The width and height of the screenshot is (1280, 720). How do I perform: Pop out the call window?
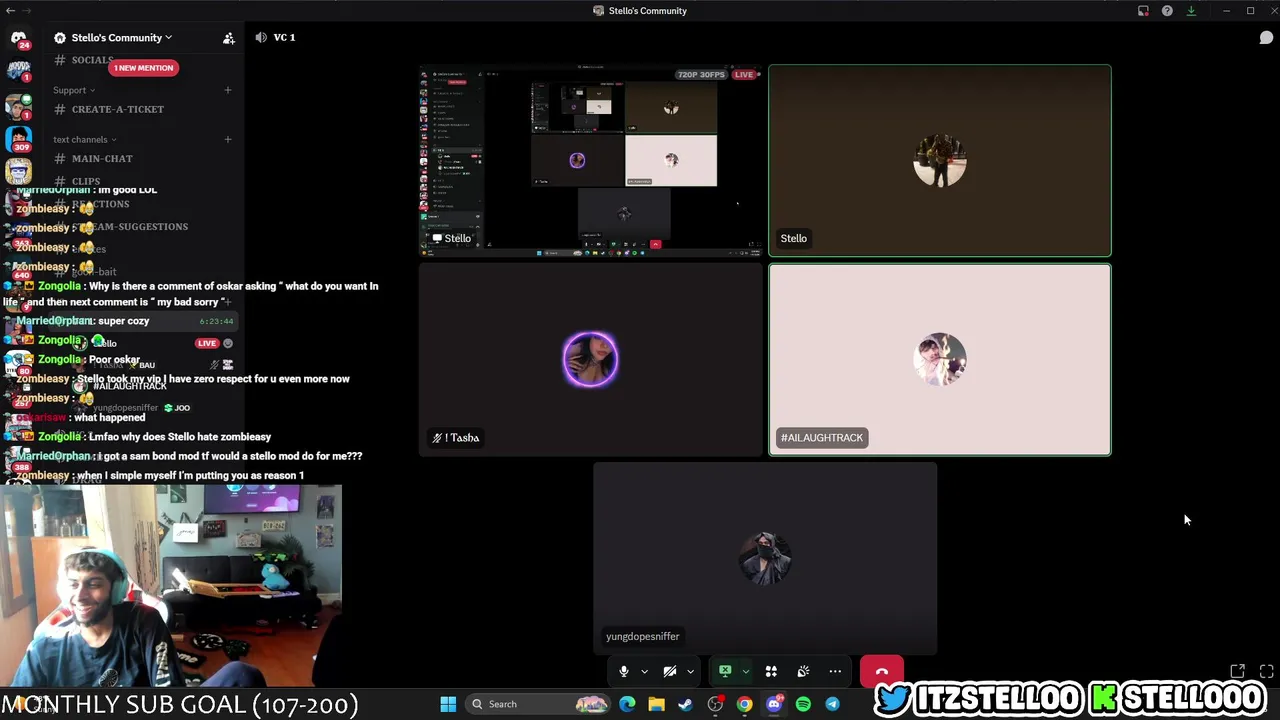click(1237, 671)
